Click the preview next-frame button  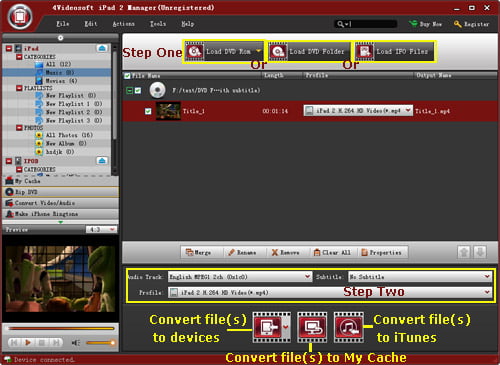(x=56, y=343)
